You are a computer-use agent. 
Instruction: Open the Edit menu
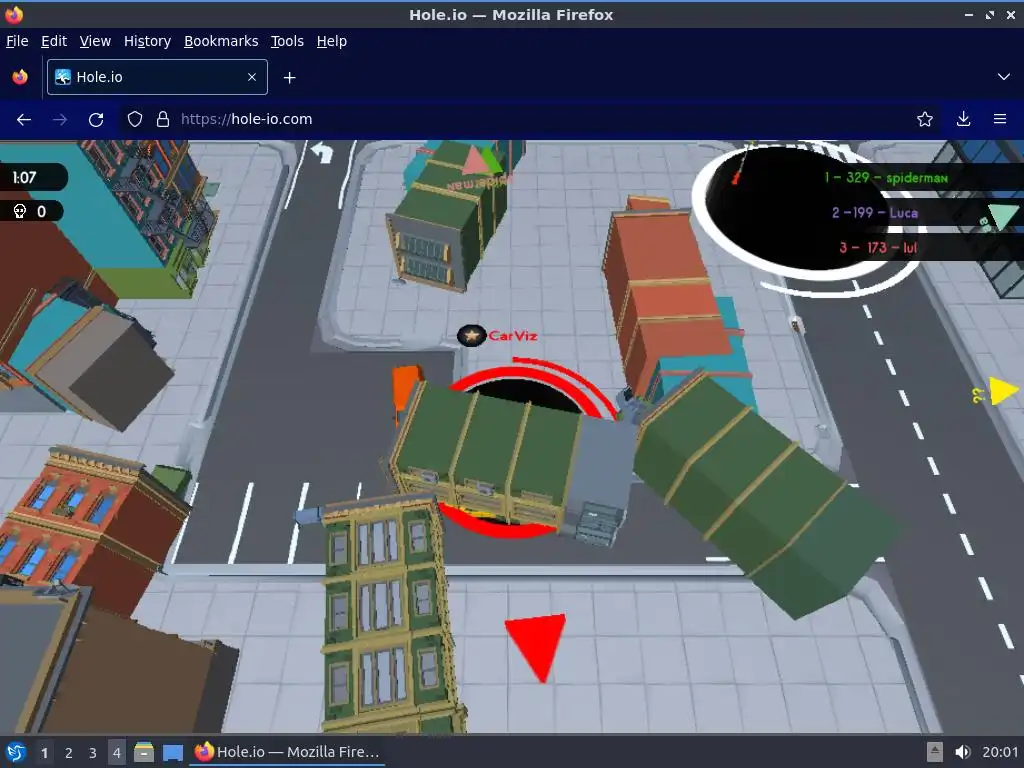pyautogui.click(x=54, y=41)
